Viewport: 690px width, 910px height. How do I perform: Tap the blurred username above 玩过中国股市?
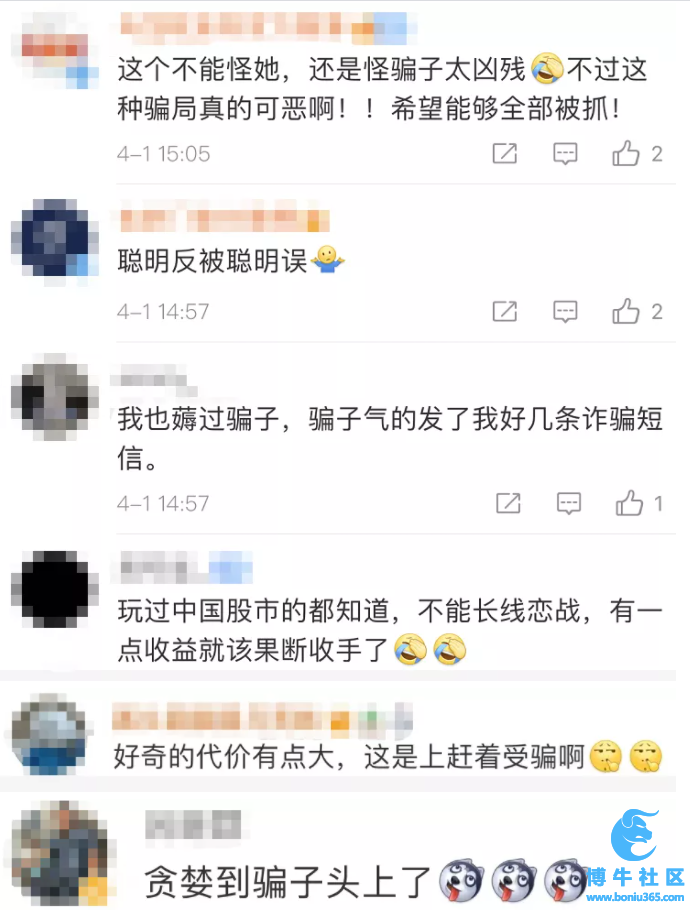point(186,567)
